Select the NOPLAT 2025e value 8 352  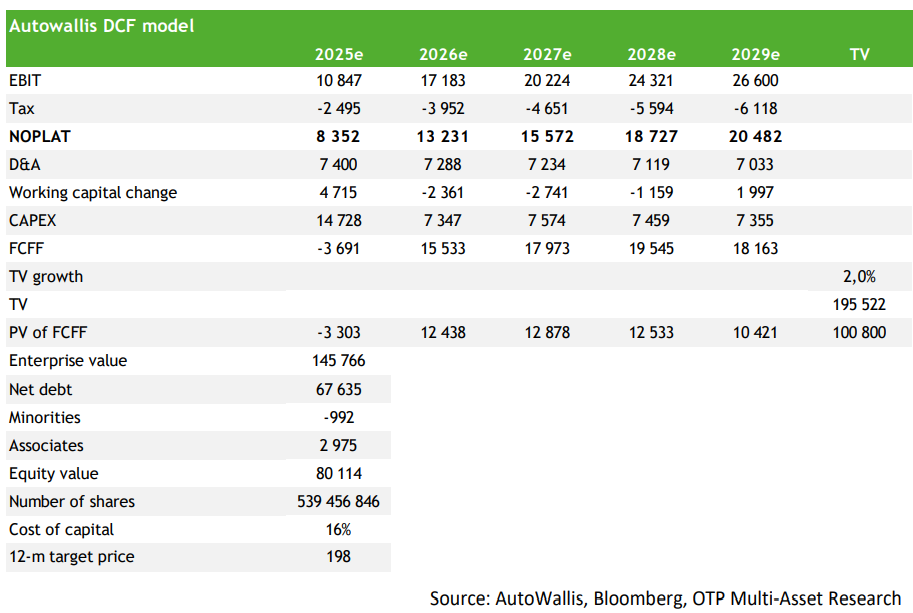(338, 136)
